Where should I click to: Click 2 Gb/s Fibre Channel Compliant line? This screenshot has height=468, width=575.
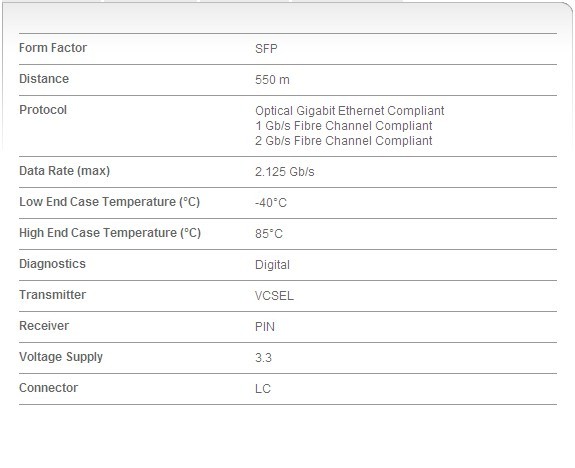(344, 141)
